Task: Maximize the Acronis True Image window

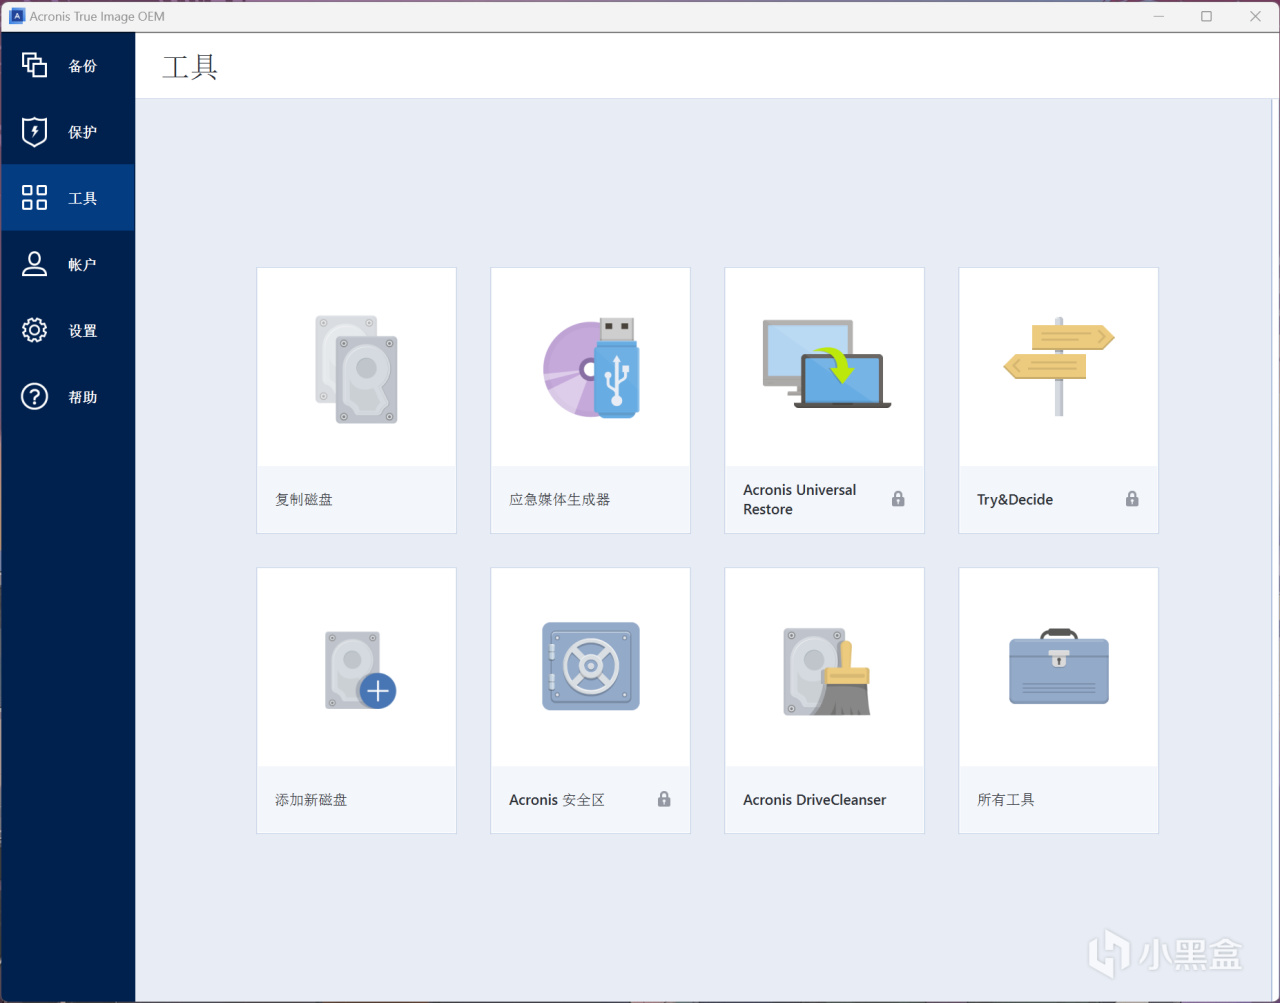Action: [1207, 16]
